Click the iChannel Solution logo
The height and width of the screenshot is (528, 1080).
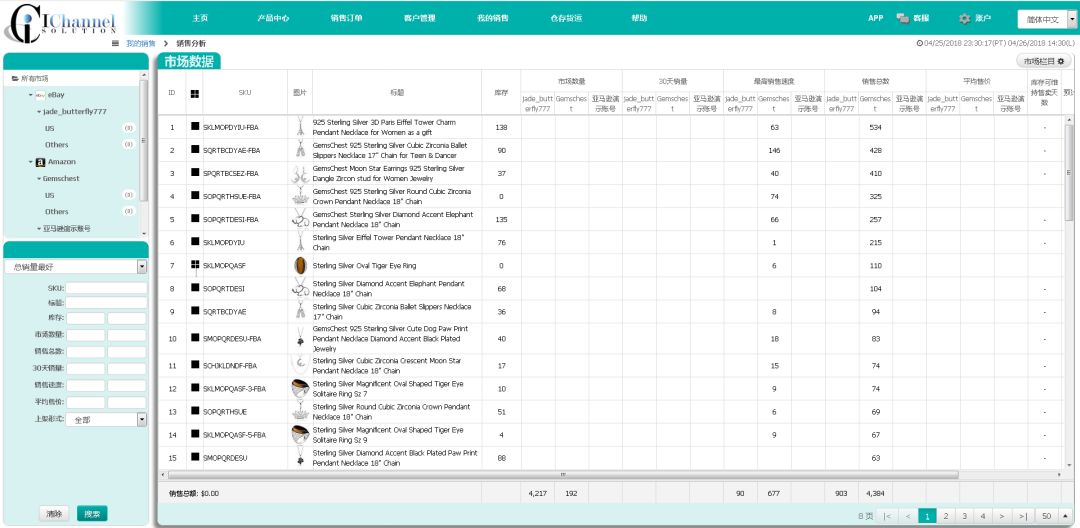pos(59,23)
